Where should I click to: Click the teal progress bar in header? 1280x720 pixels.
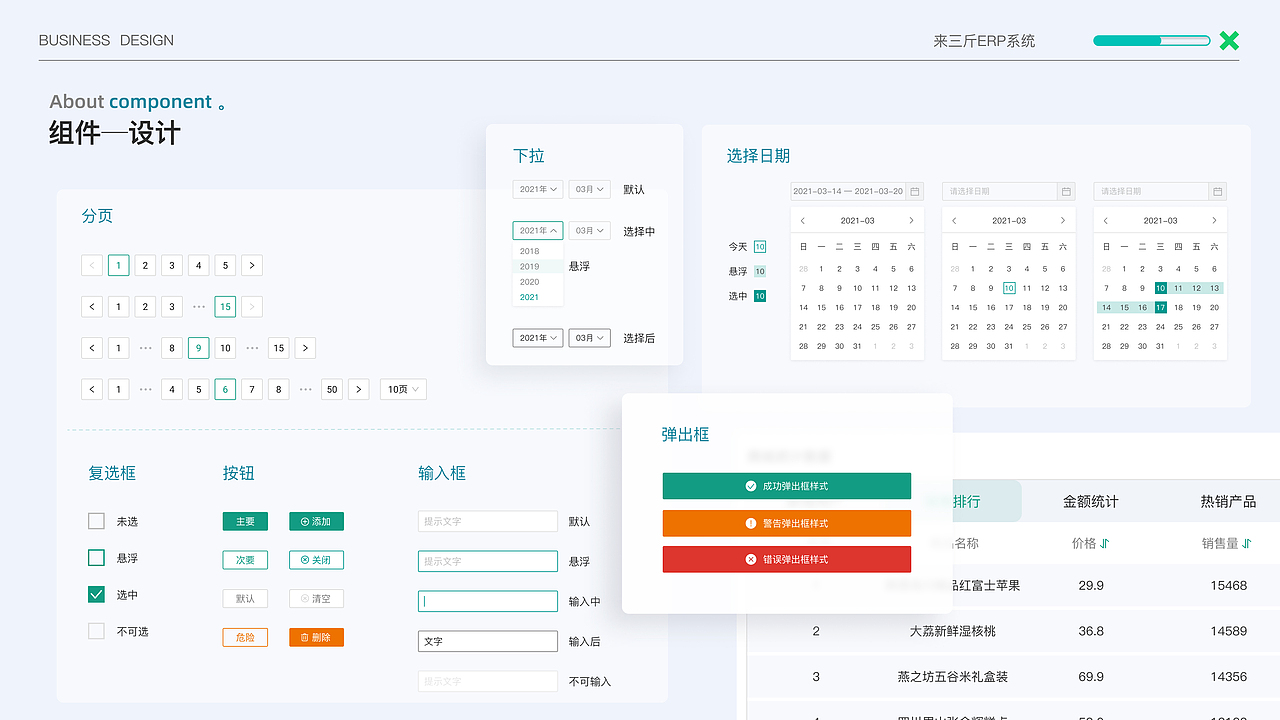click(1152, 41)
